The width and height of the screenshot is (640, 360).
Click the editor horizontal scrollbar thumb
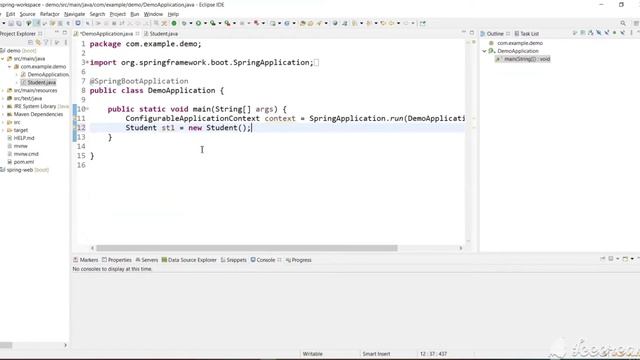pyautogui.click(x=247, y=248)
